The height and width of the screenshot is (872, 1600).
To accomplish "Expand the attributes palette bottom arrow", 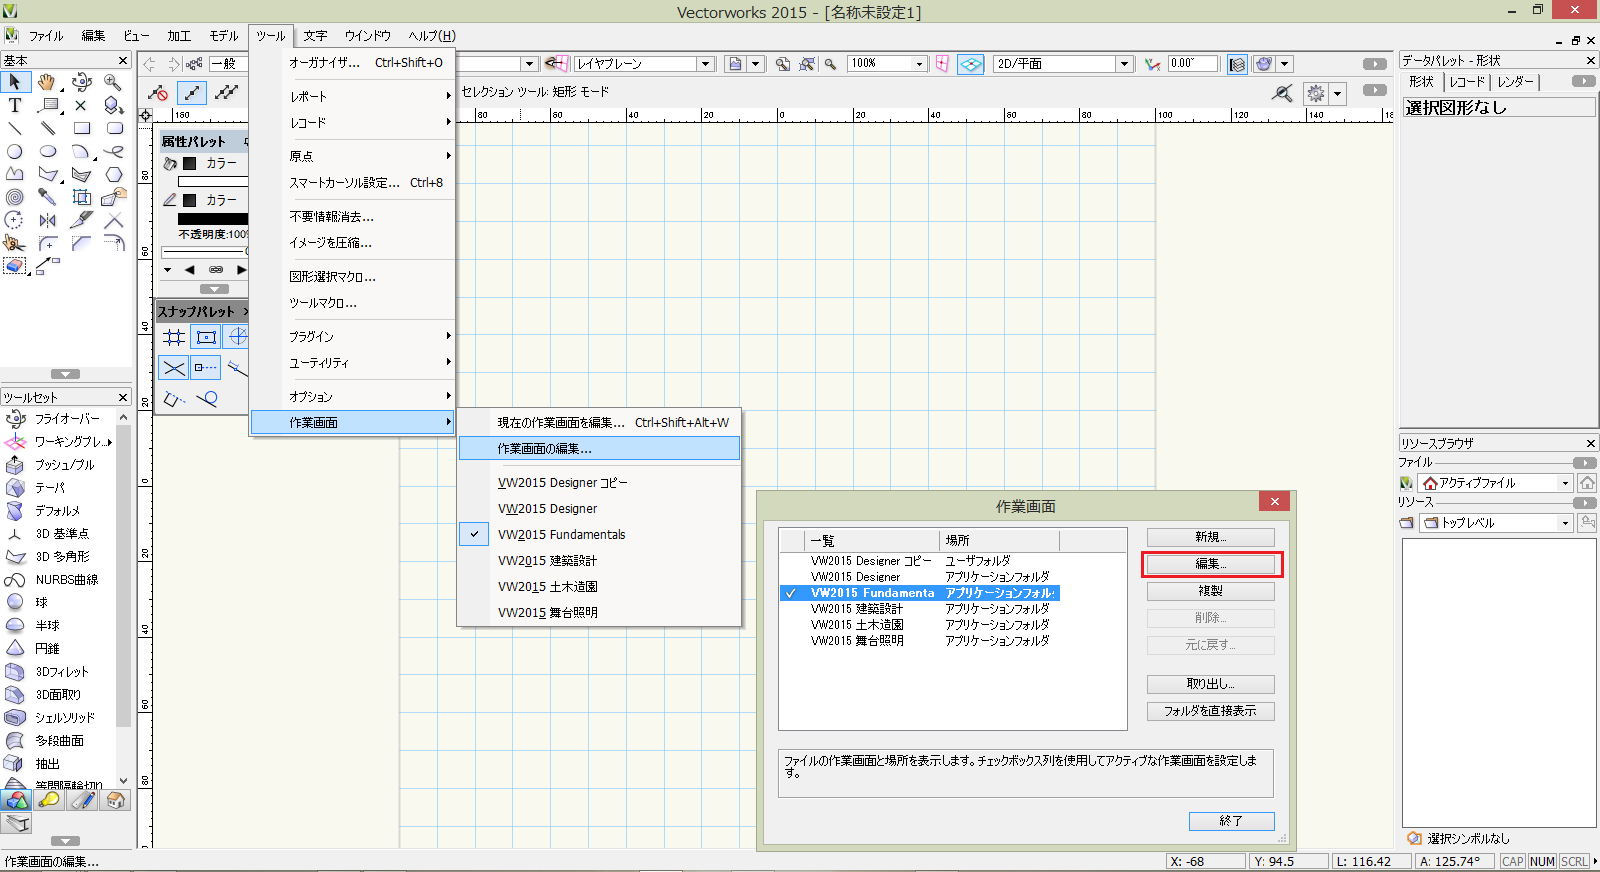I will (214, 289).
